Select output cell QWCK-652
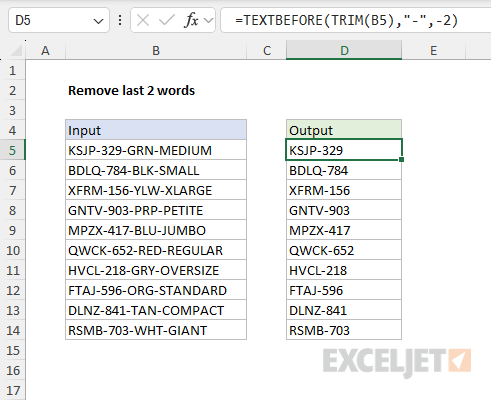491x400 pixels. 344,250
